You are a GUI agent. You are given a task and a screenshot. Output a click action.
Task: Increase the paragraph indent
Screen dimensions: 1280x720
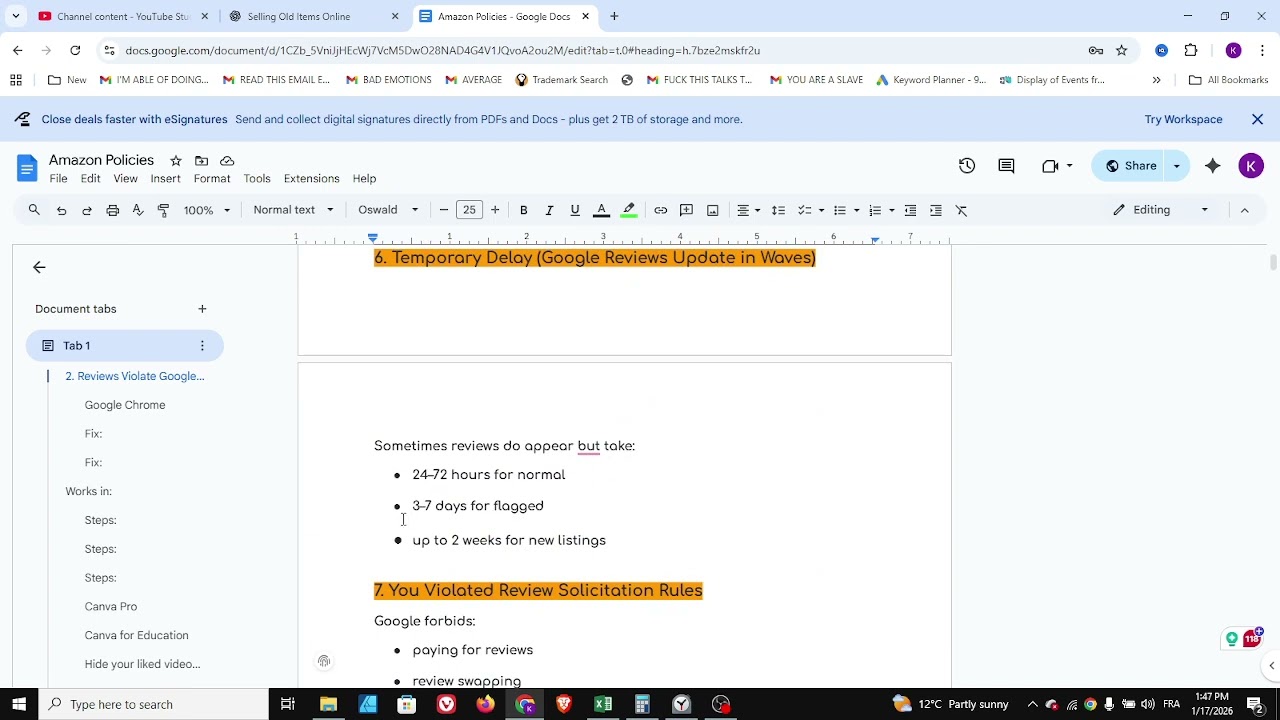point(935,210)
